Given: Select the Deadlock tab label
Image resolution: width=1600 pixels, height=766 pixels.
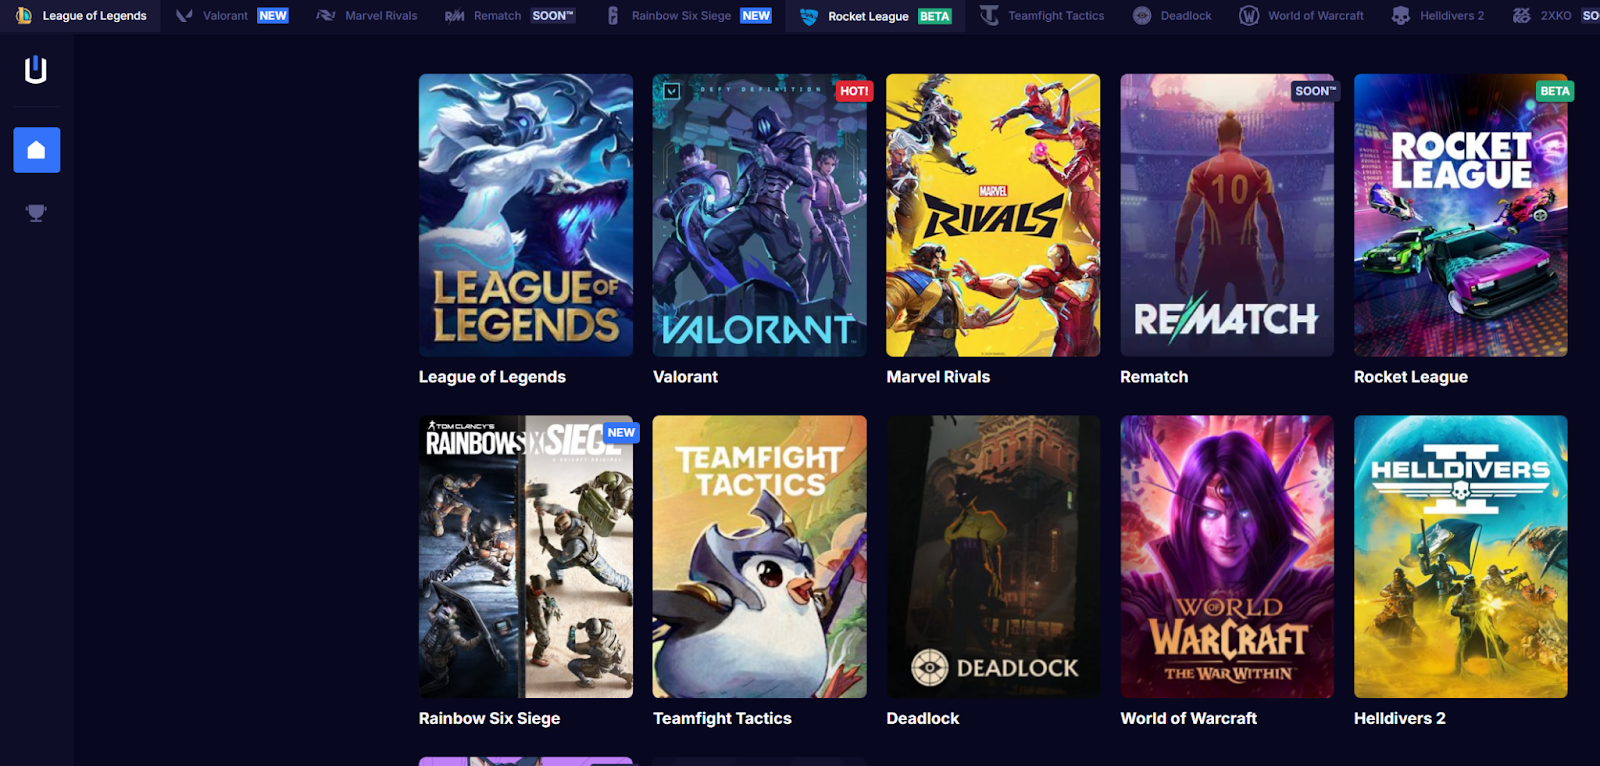Looking at the screenshot, I should 1186,16.
